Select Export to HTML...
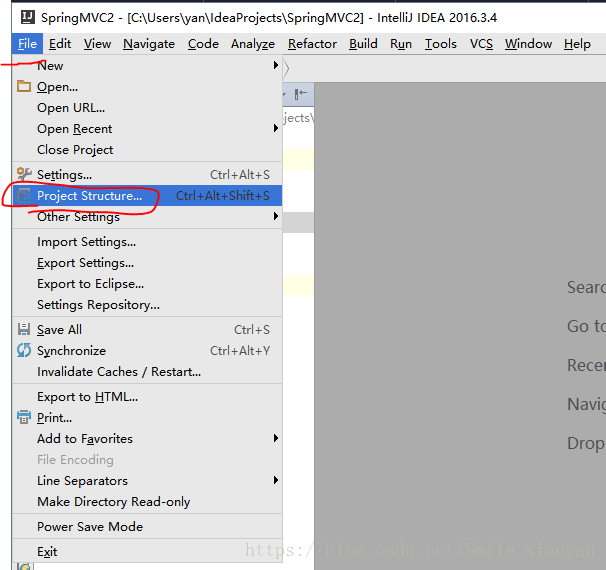The width and height of the screenshot is (606, 570). [147, 396]
